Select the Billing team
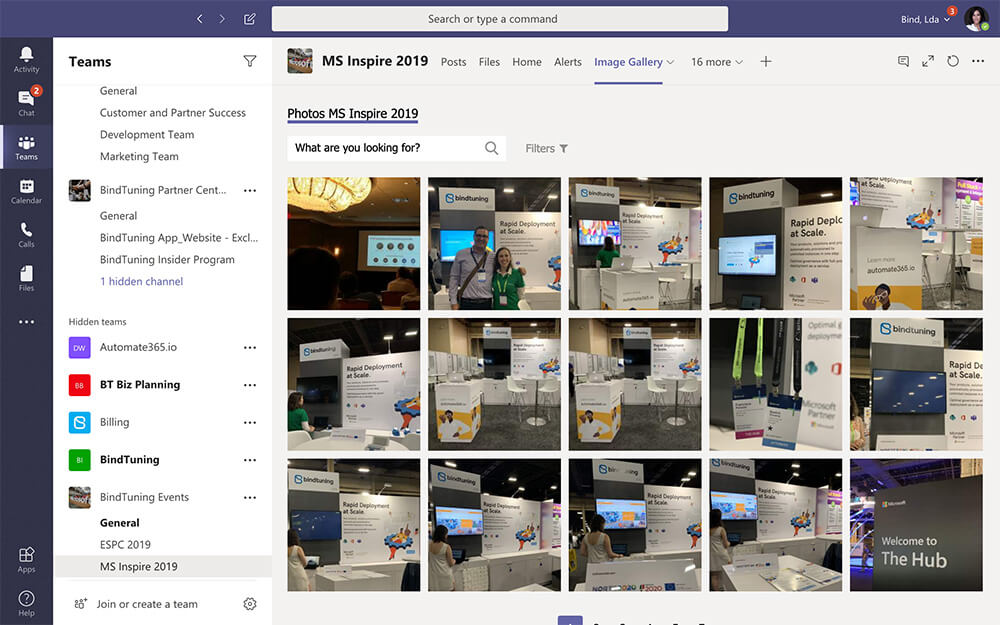1000x625 pixels. [x=114, y=422]
